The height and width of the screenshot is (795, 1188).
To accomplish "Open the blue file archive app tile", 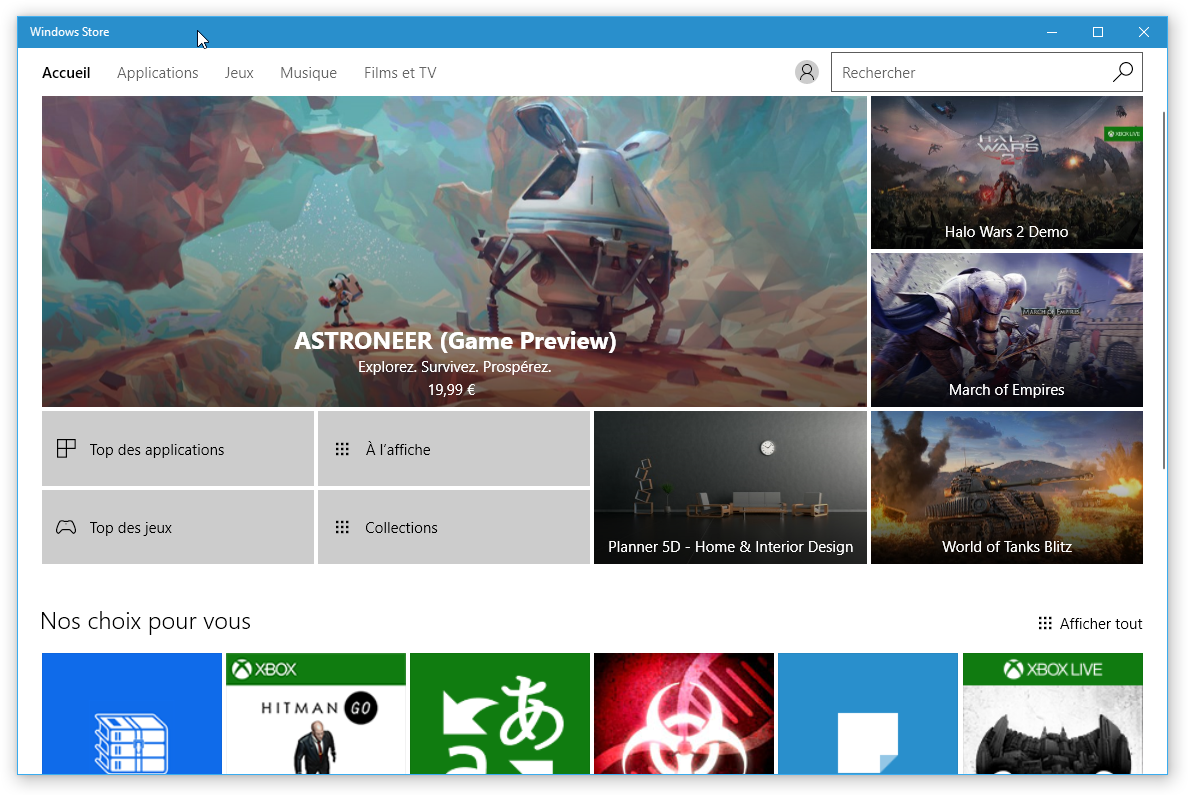I will point(132,713).
